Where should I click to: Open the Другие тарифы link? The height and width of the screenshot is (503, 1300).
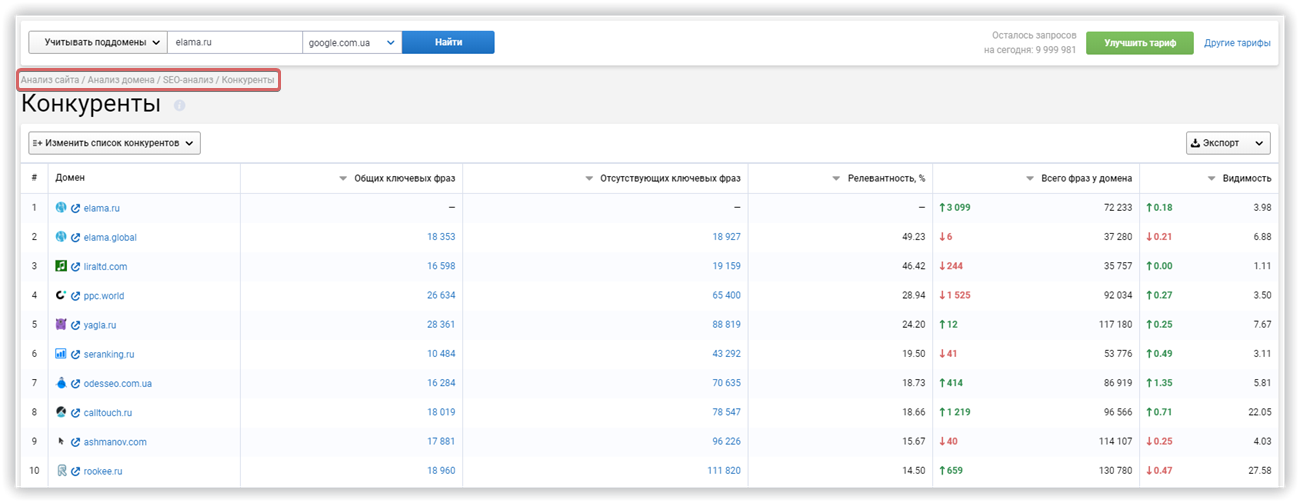1237,43
